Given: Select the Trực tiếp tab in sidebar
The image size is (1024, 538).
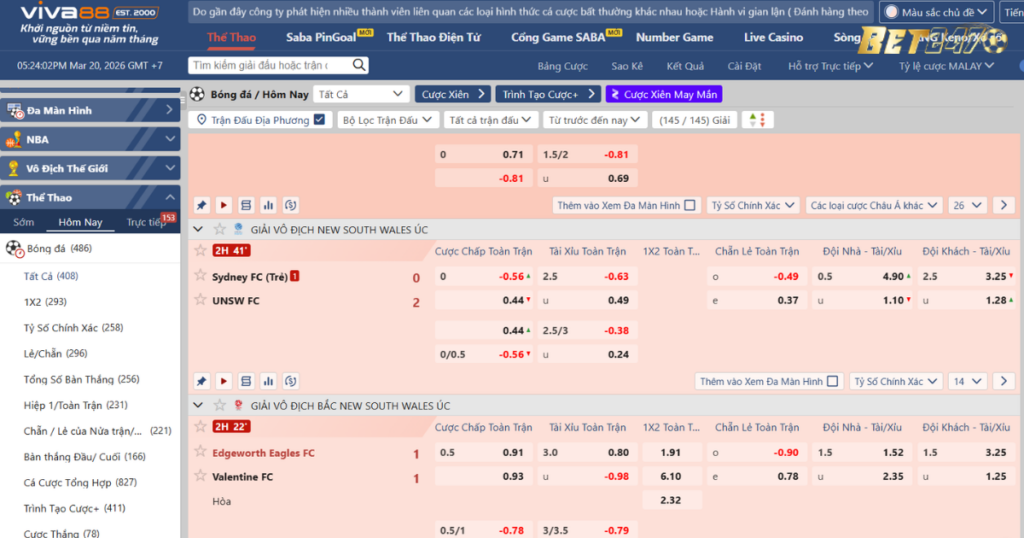Looking at the screenshot, I should [146, 223].
